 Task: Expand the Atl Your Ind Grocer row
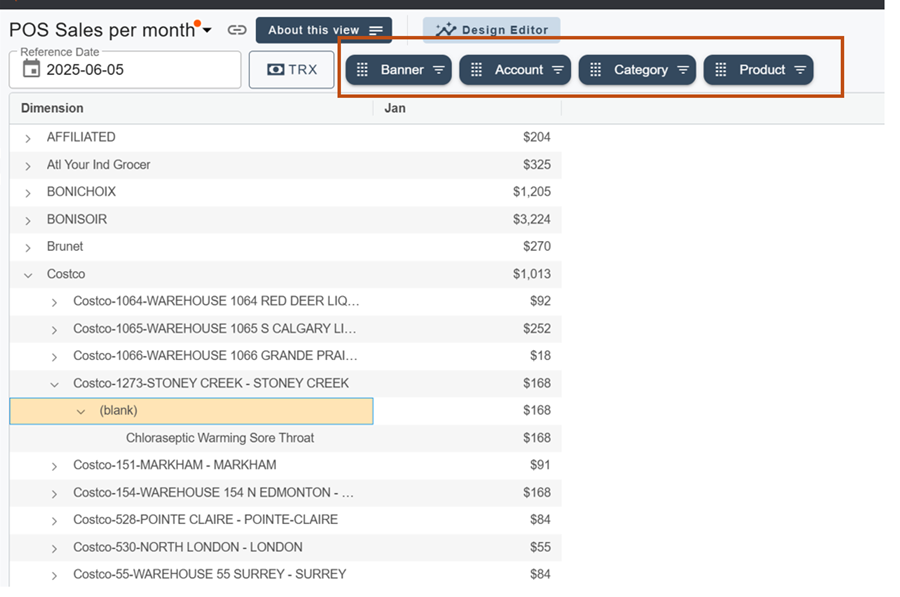(x=28, y=166)
